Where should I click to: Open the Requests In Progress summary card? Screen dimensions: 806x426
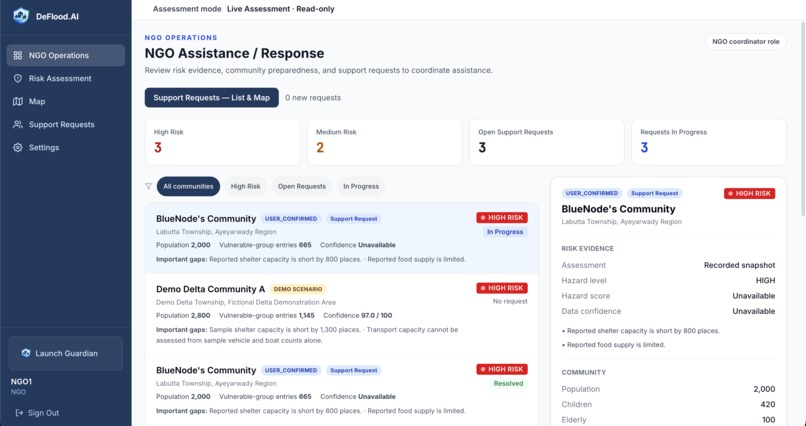pos(709,142)
